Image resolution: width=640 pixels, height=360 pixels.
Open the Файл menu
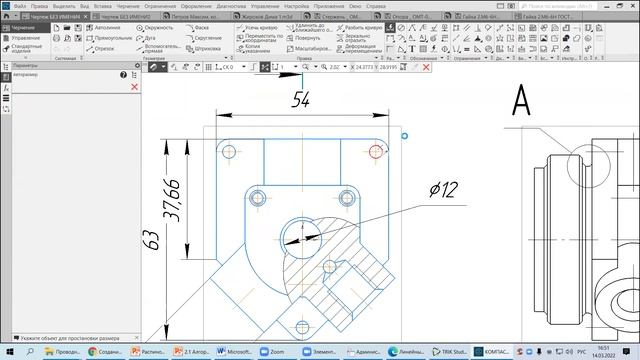click(20, 6)
